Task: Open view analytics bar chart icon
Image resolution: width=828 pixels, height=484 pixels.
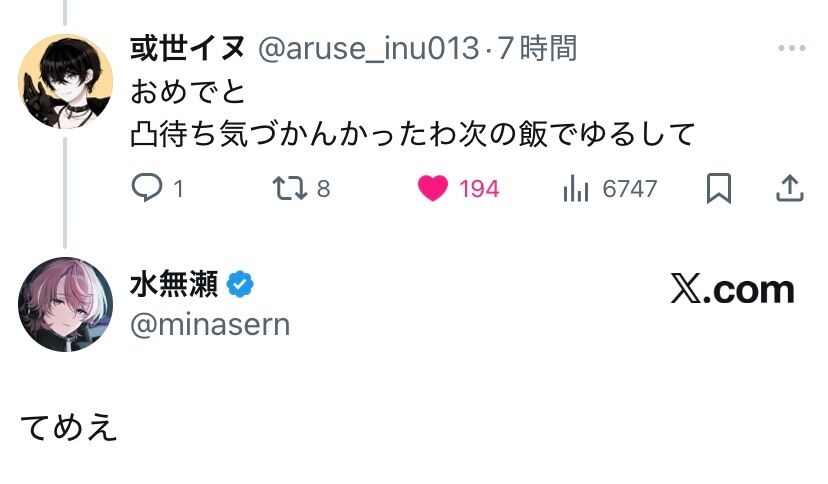Action: pos(576,188)
